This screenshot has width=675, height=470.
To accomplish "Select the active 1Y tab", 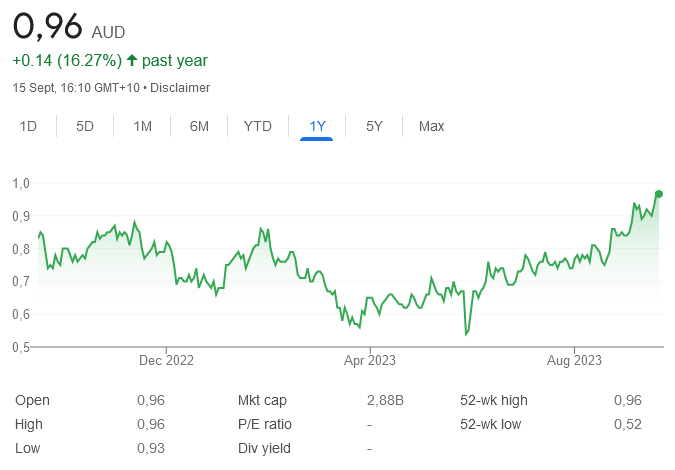I will [317, 126].
